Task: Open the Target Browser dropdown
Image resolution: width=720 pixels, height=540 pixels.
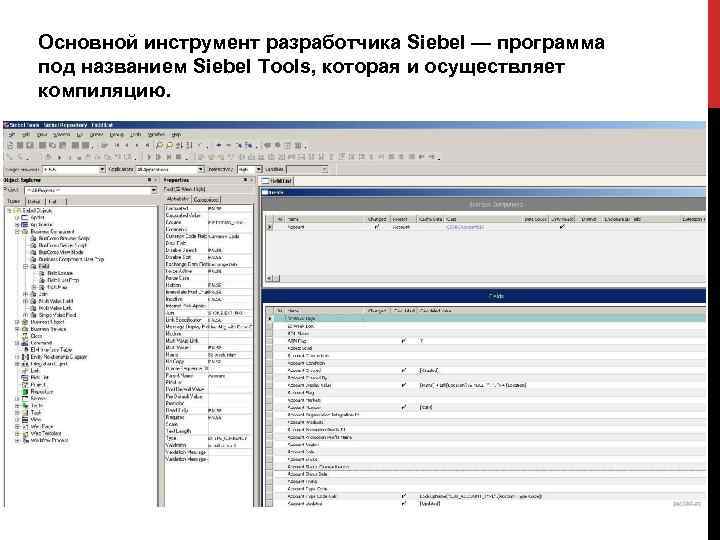Action: pyautogui.click(x=102, y=169)
